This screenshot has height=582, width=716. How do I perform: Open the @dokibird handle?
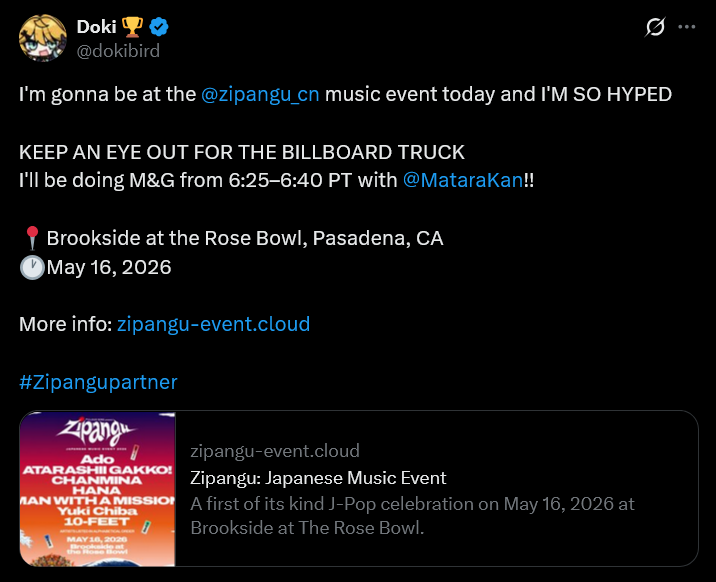(x=118, y=51)
